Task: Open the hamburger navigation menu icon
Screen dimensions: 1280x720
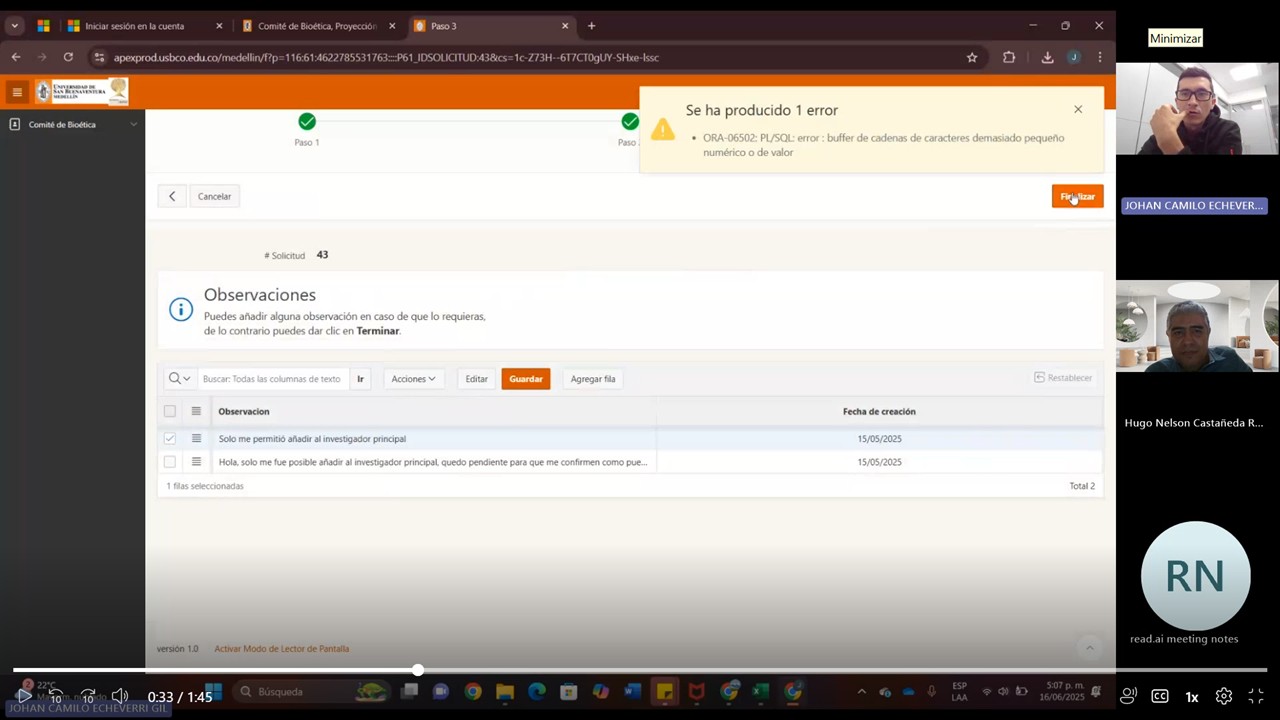Action: click(x=17, y=92)
